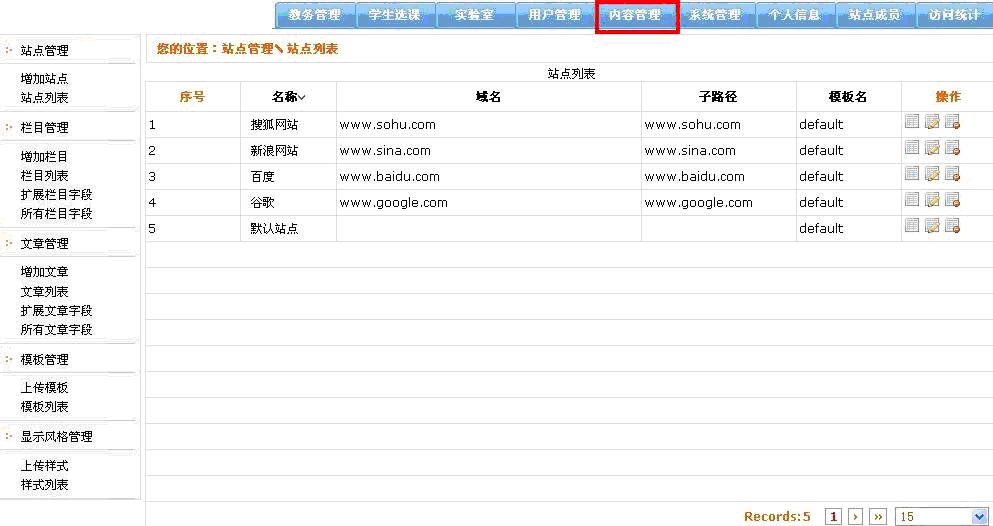Open the 系统管理 tab

click(x=715, y=16)
